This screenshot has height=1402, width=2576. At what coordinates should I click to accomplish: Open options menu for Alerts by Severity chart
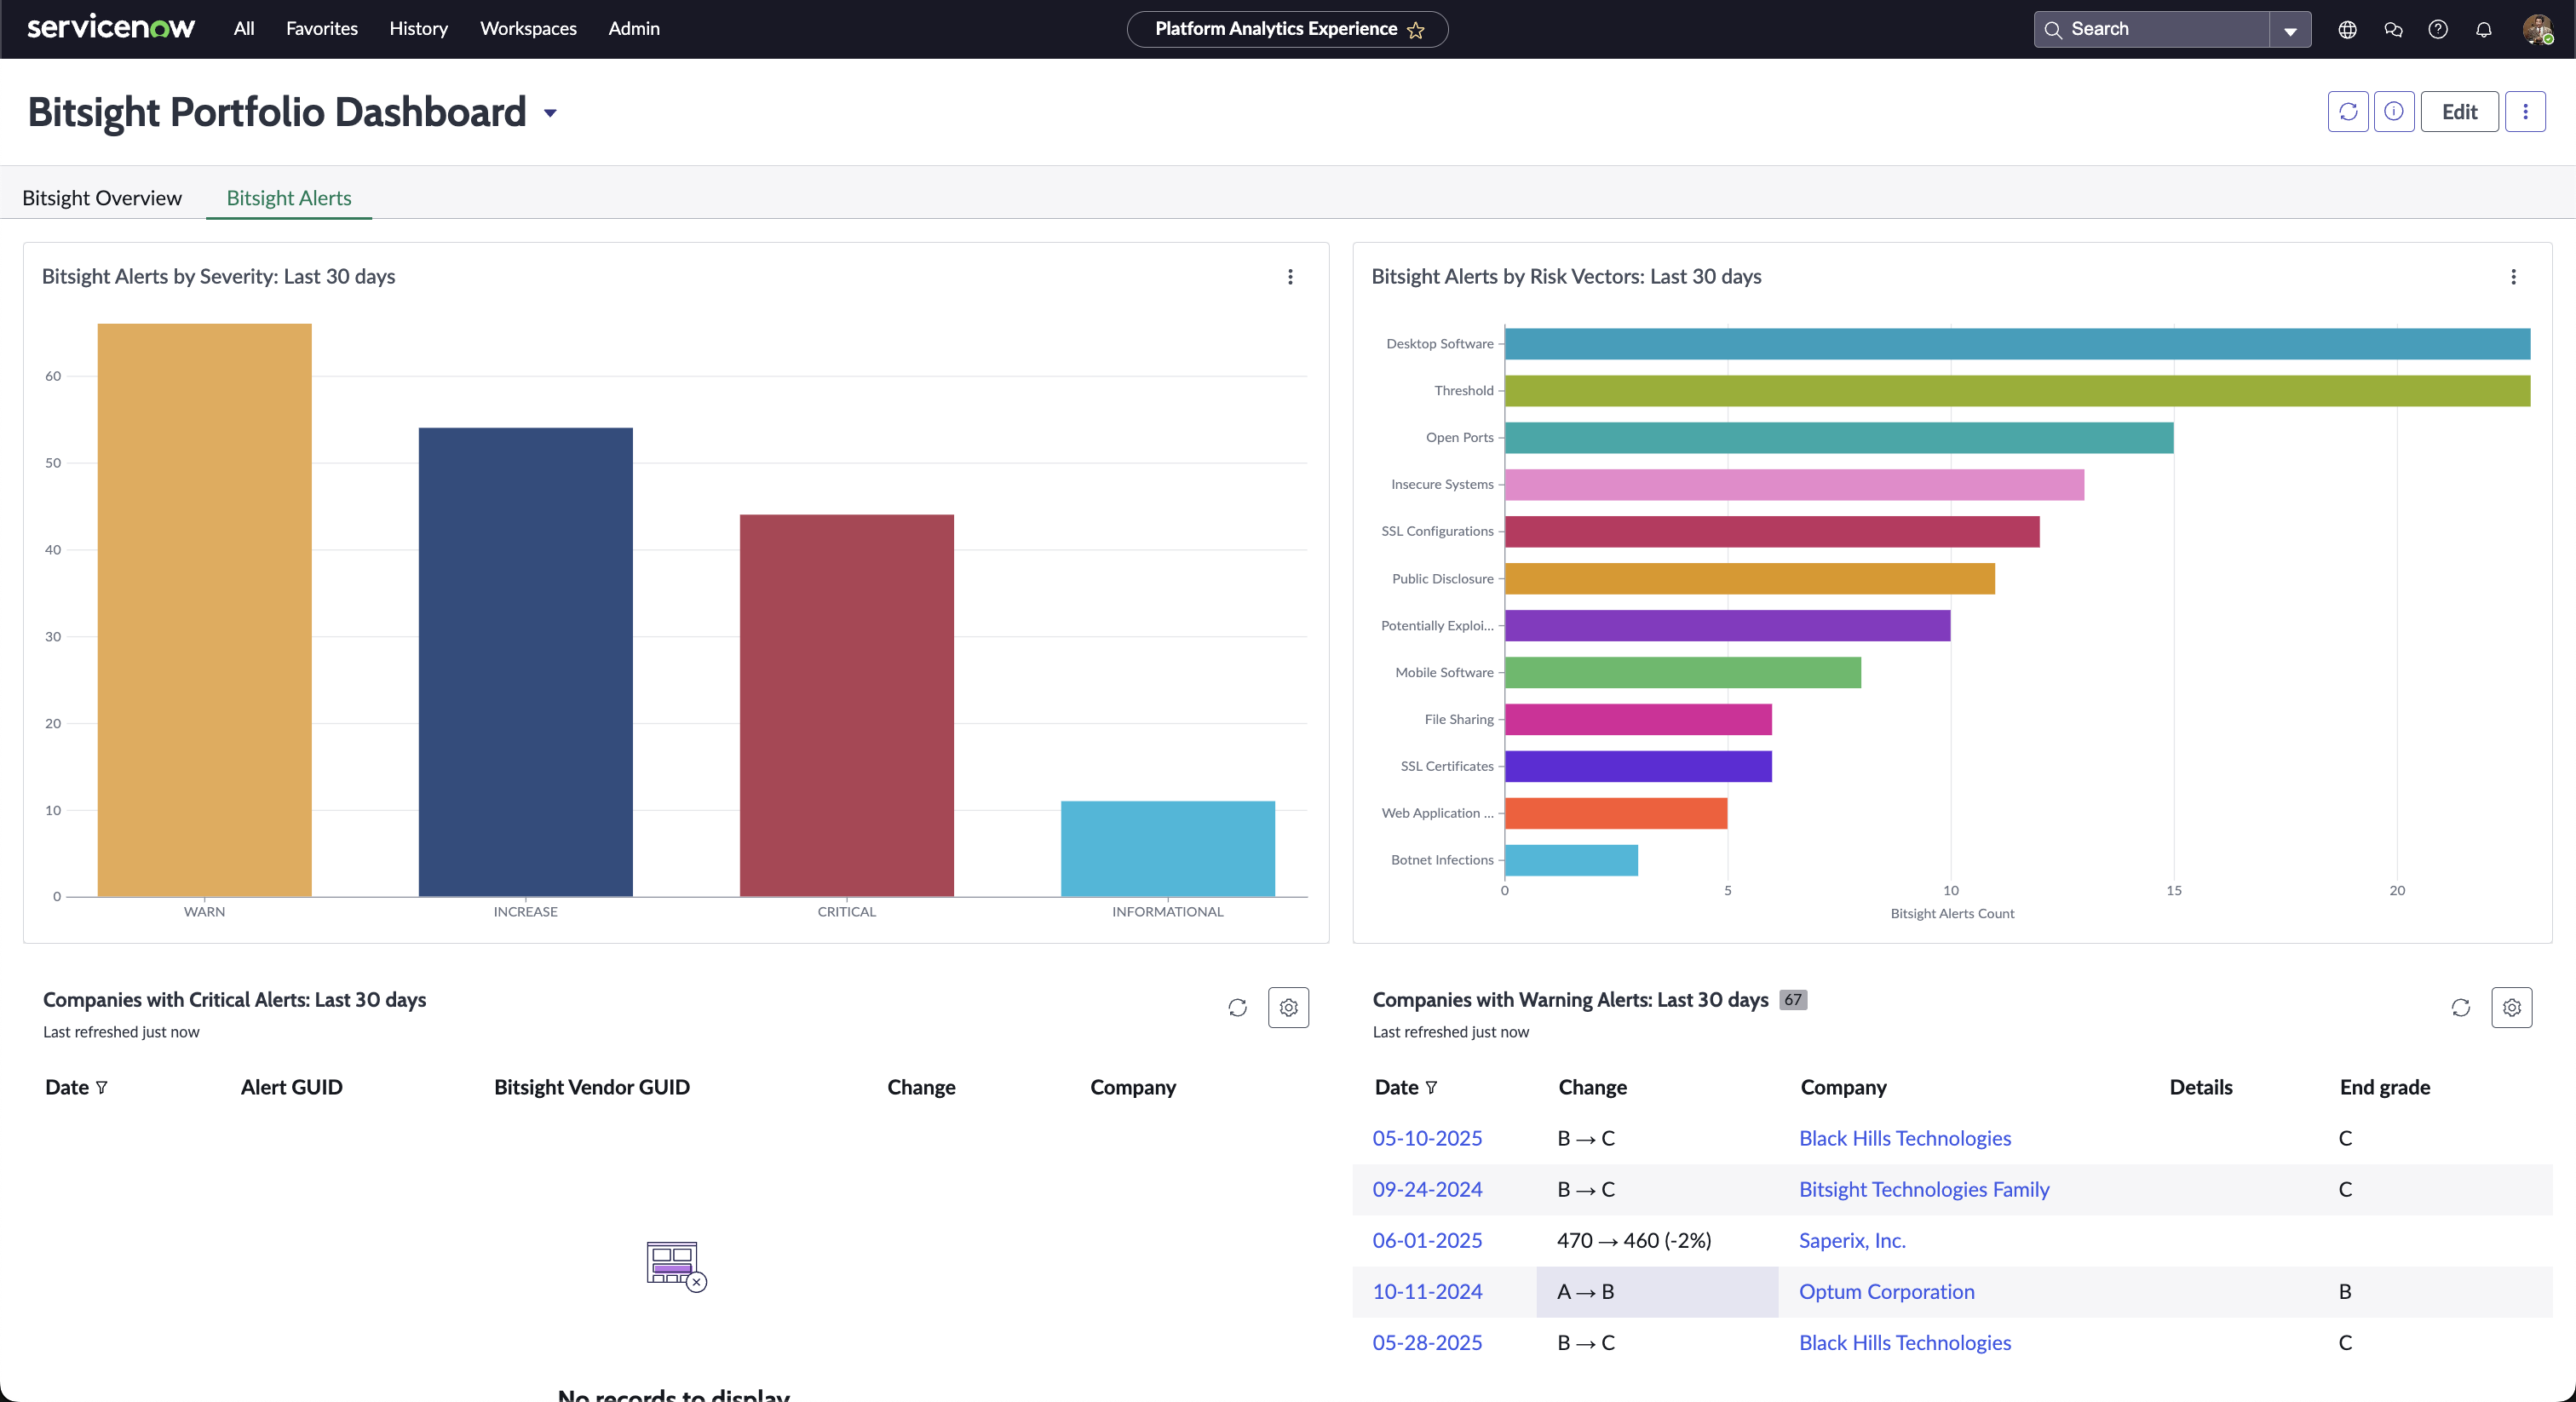[x=1290, y=277]
